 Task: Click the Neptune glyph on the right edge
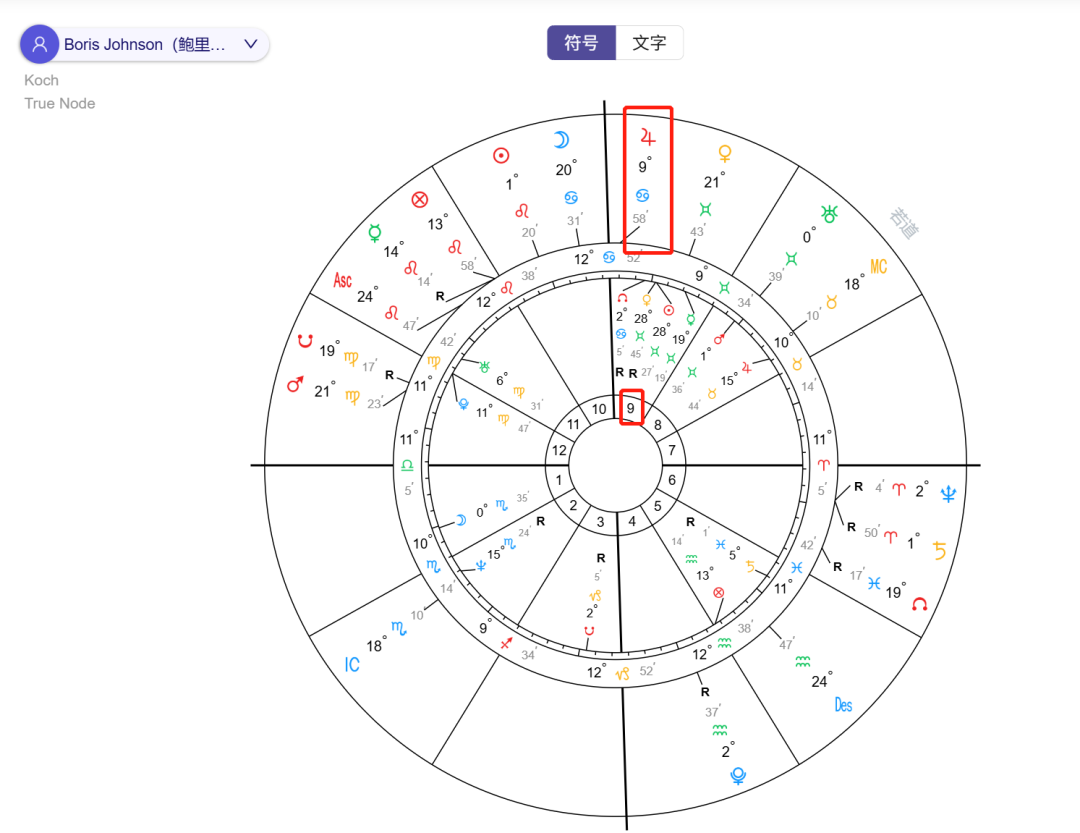(x=946, y=491)
